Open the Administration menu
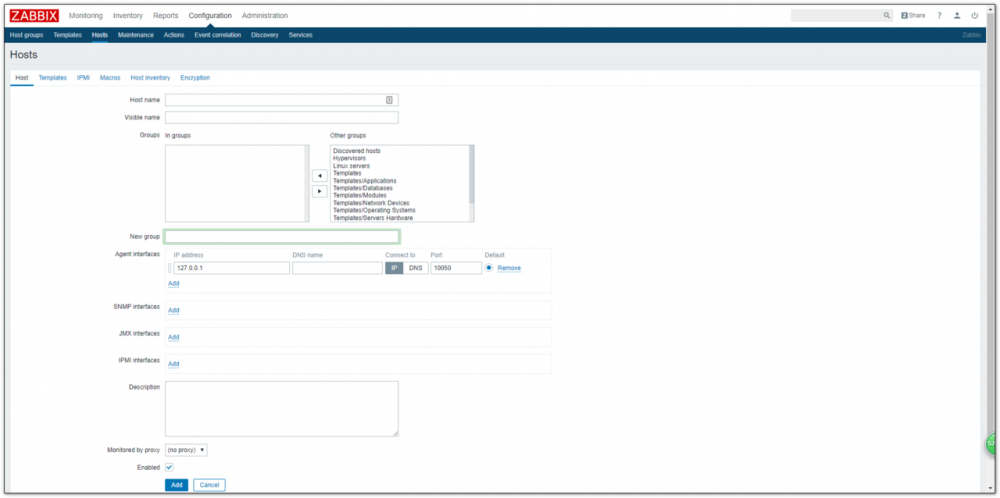This screenshot has height=498, width=1000. pyautogui.click(x=265, y=15)
